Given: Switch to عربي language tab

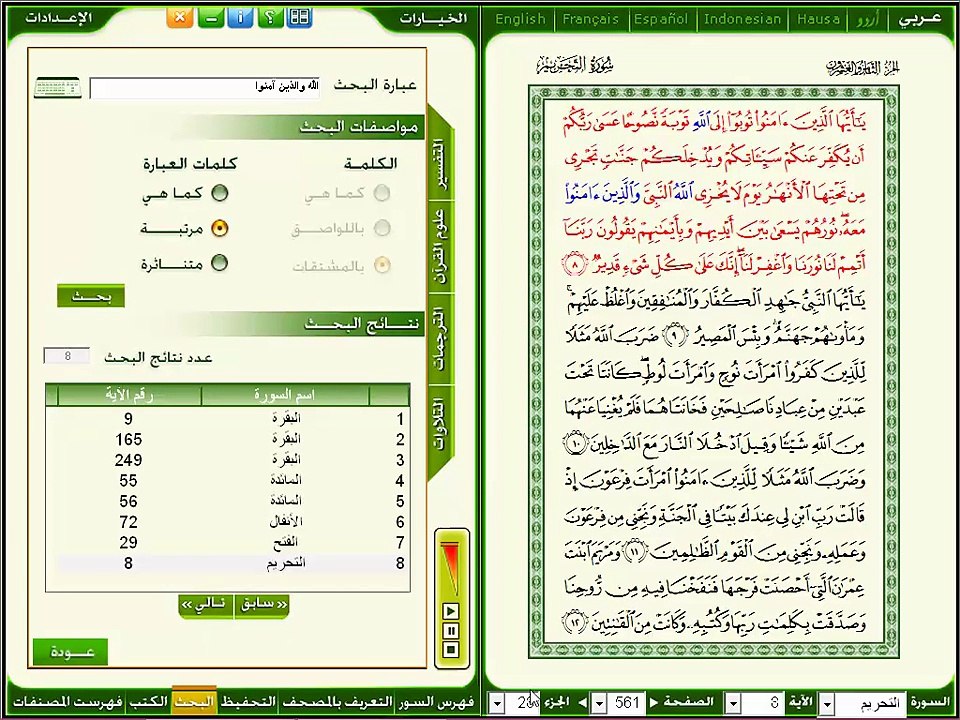Looking at the screenshot, I should (x=920, y=19).
